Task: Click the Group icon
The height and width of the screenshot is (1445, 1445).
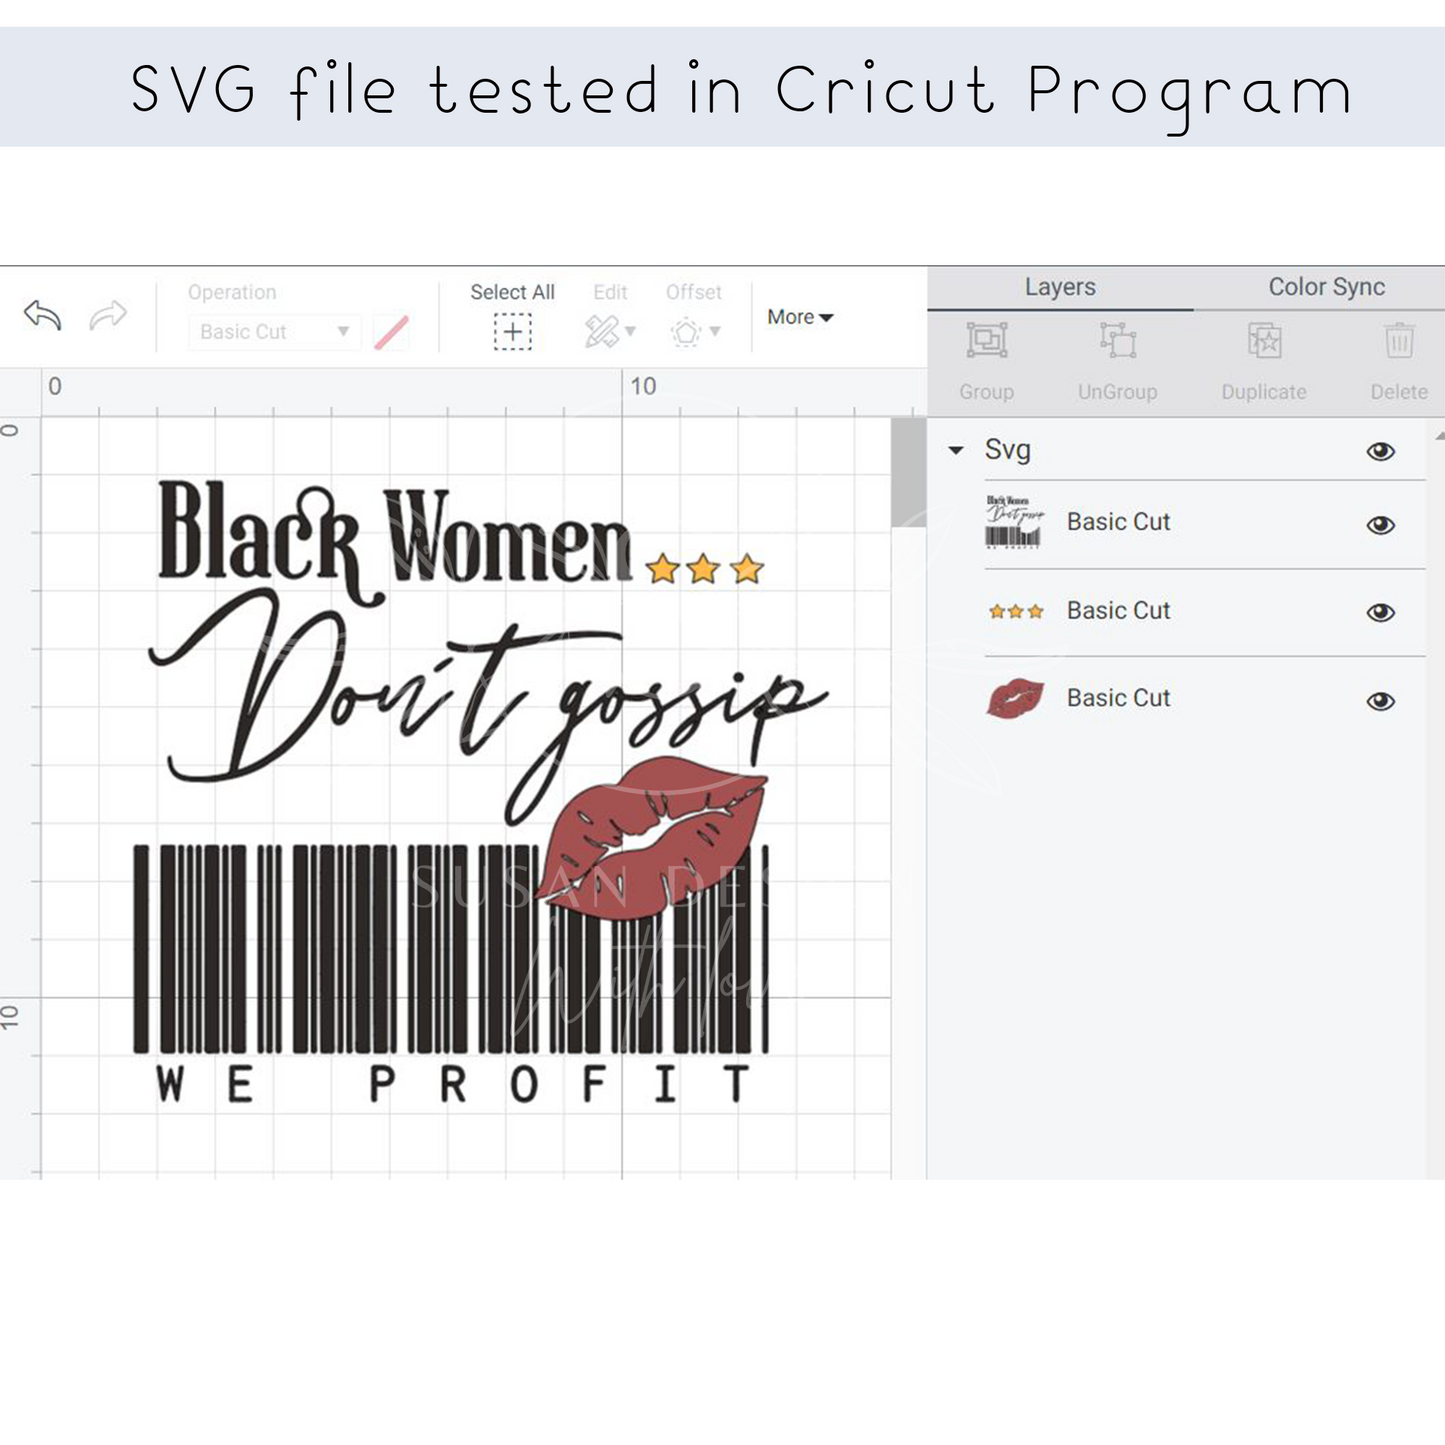Action: pyautogui.click(x=986, y=341)
